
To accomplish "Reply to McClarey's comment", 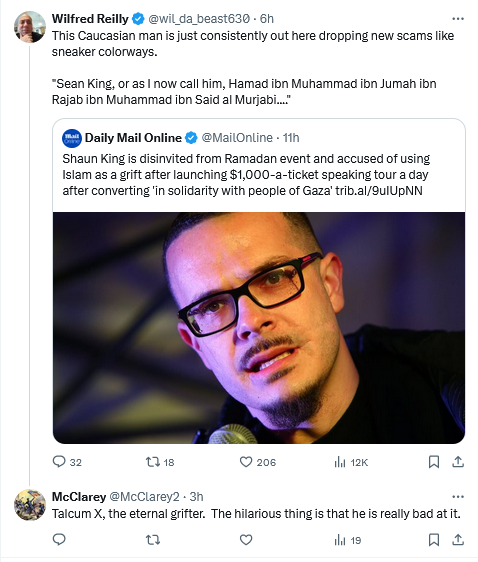I will click(x=59, y=540).
